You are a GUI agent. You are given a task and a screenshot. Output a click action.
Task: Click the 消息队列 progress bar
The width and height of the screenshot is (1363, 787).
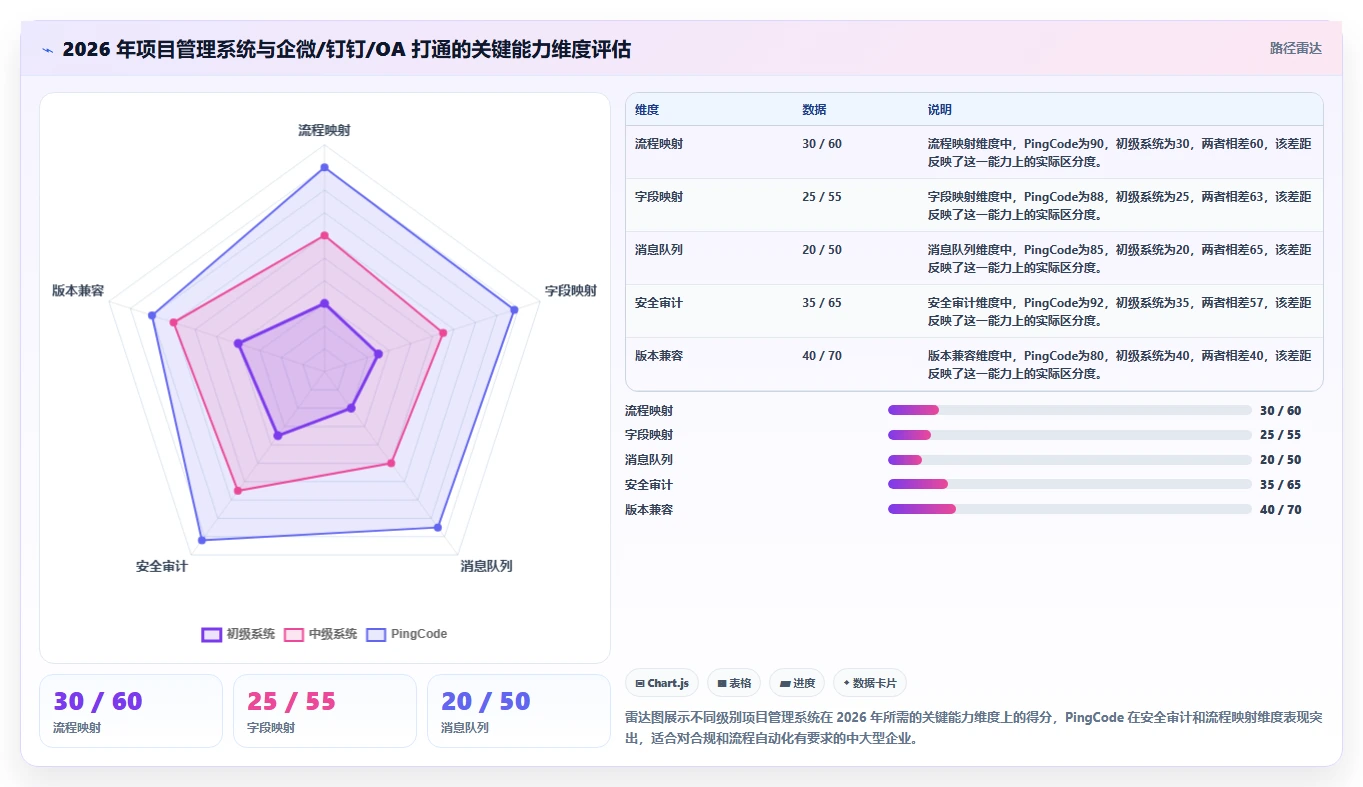click(1070, 460)
